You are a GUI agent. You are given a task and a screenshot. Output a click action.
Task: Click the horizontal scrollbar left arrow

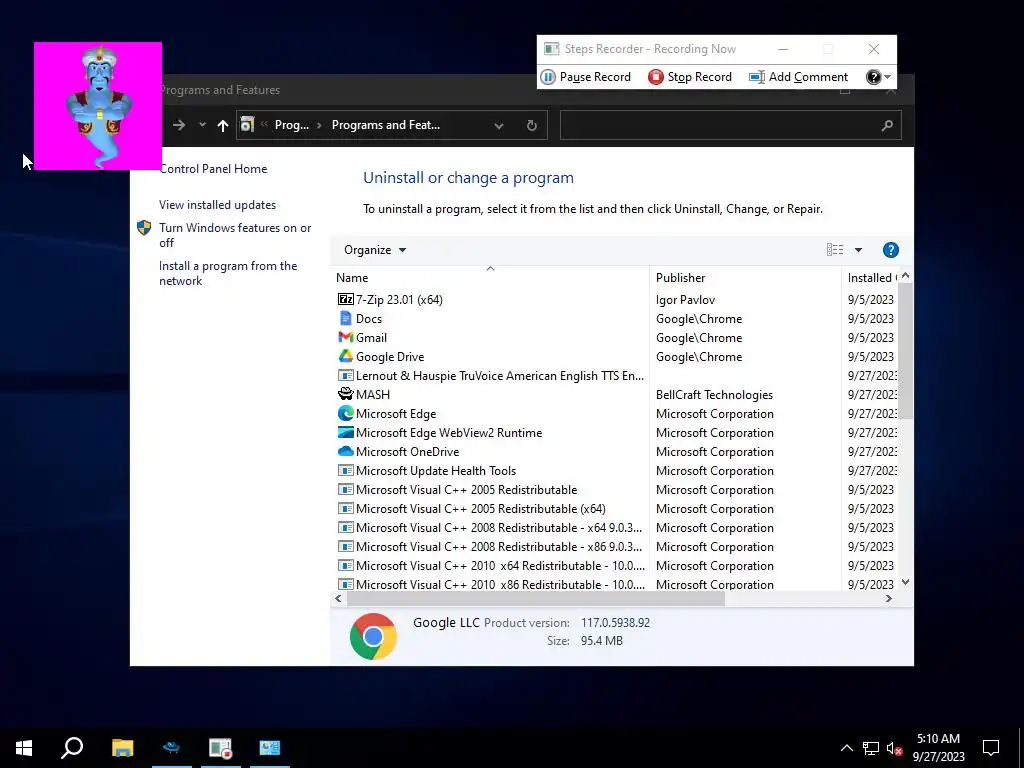click(338, 598)
